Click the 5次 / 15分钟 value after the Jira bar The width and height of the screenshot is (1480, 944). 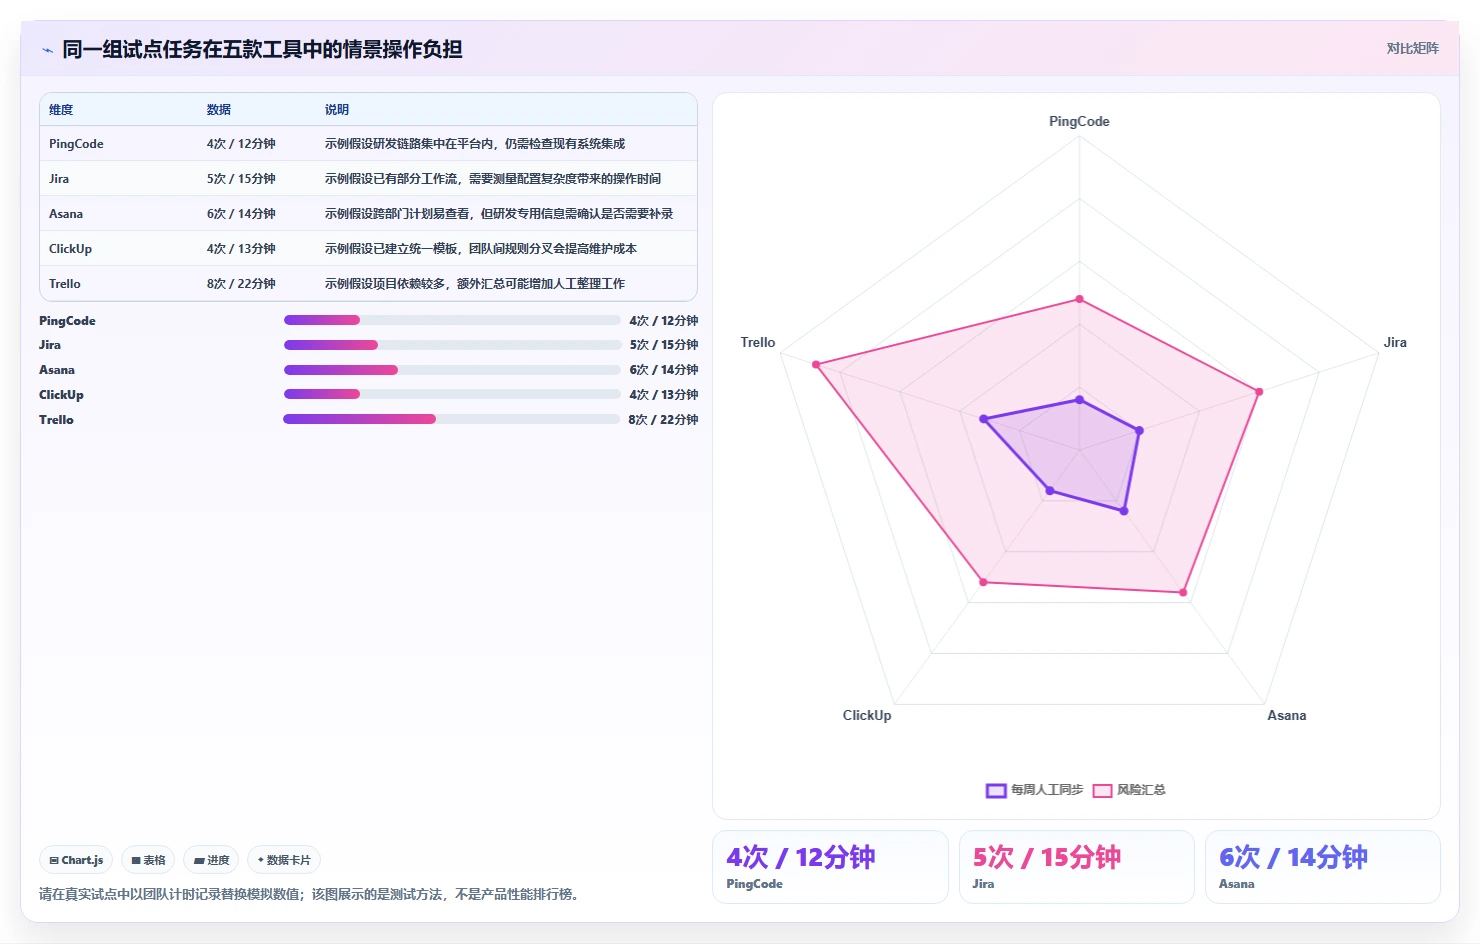point(664,345)
